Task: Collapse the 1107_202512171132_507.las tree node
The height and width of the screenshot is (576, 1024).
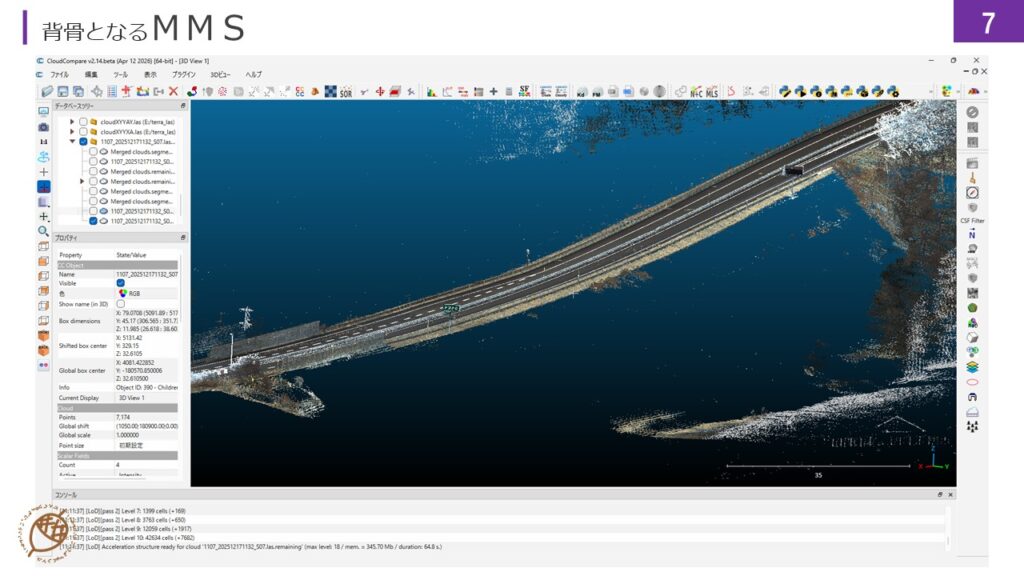Action: point(72,142)
